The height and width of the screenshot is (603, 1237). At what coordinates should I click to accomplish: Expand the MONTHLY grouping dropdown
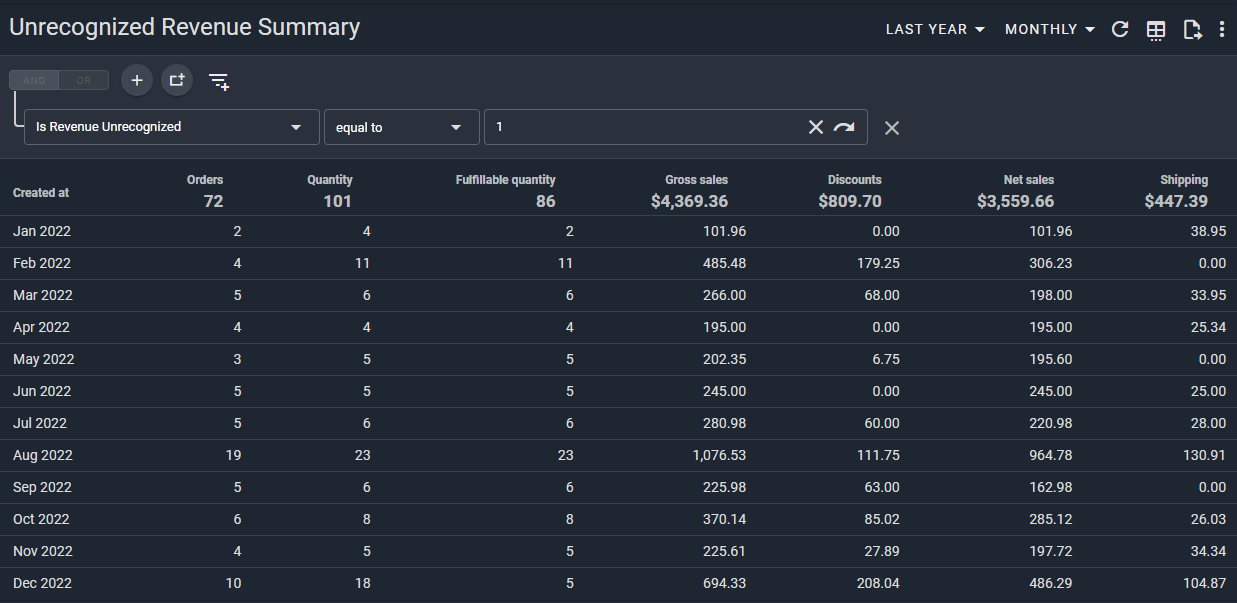click(x=1049, y=29)
